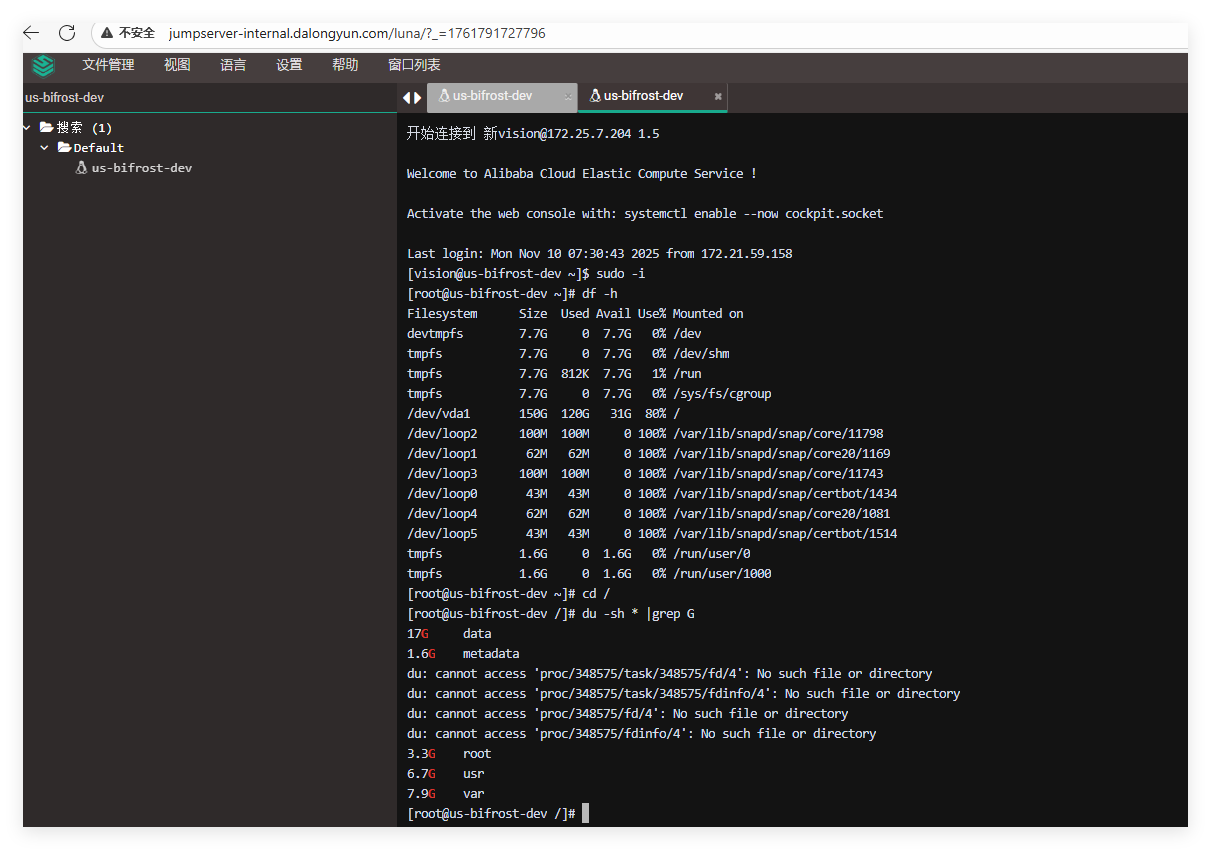The height and width of the screenshot is (850, 1211).
Task: Close the active us-bifrost-dev tab
Action: 718,97
